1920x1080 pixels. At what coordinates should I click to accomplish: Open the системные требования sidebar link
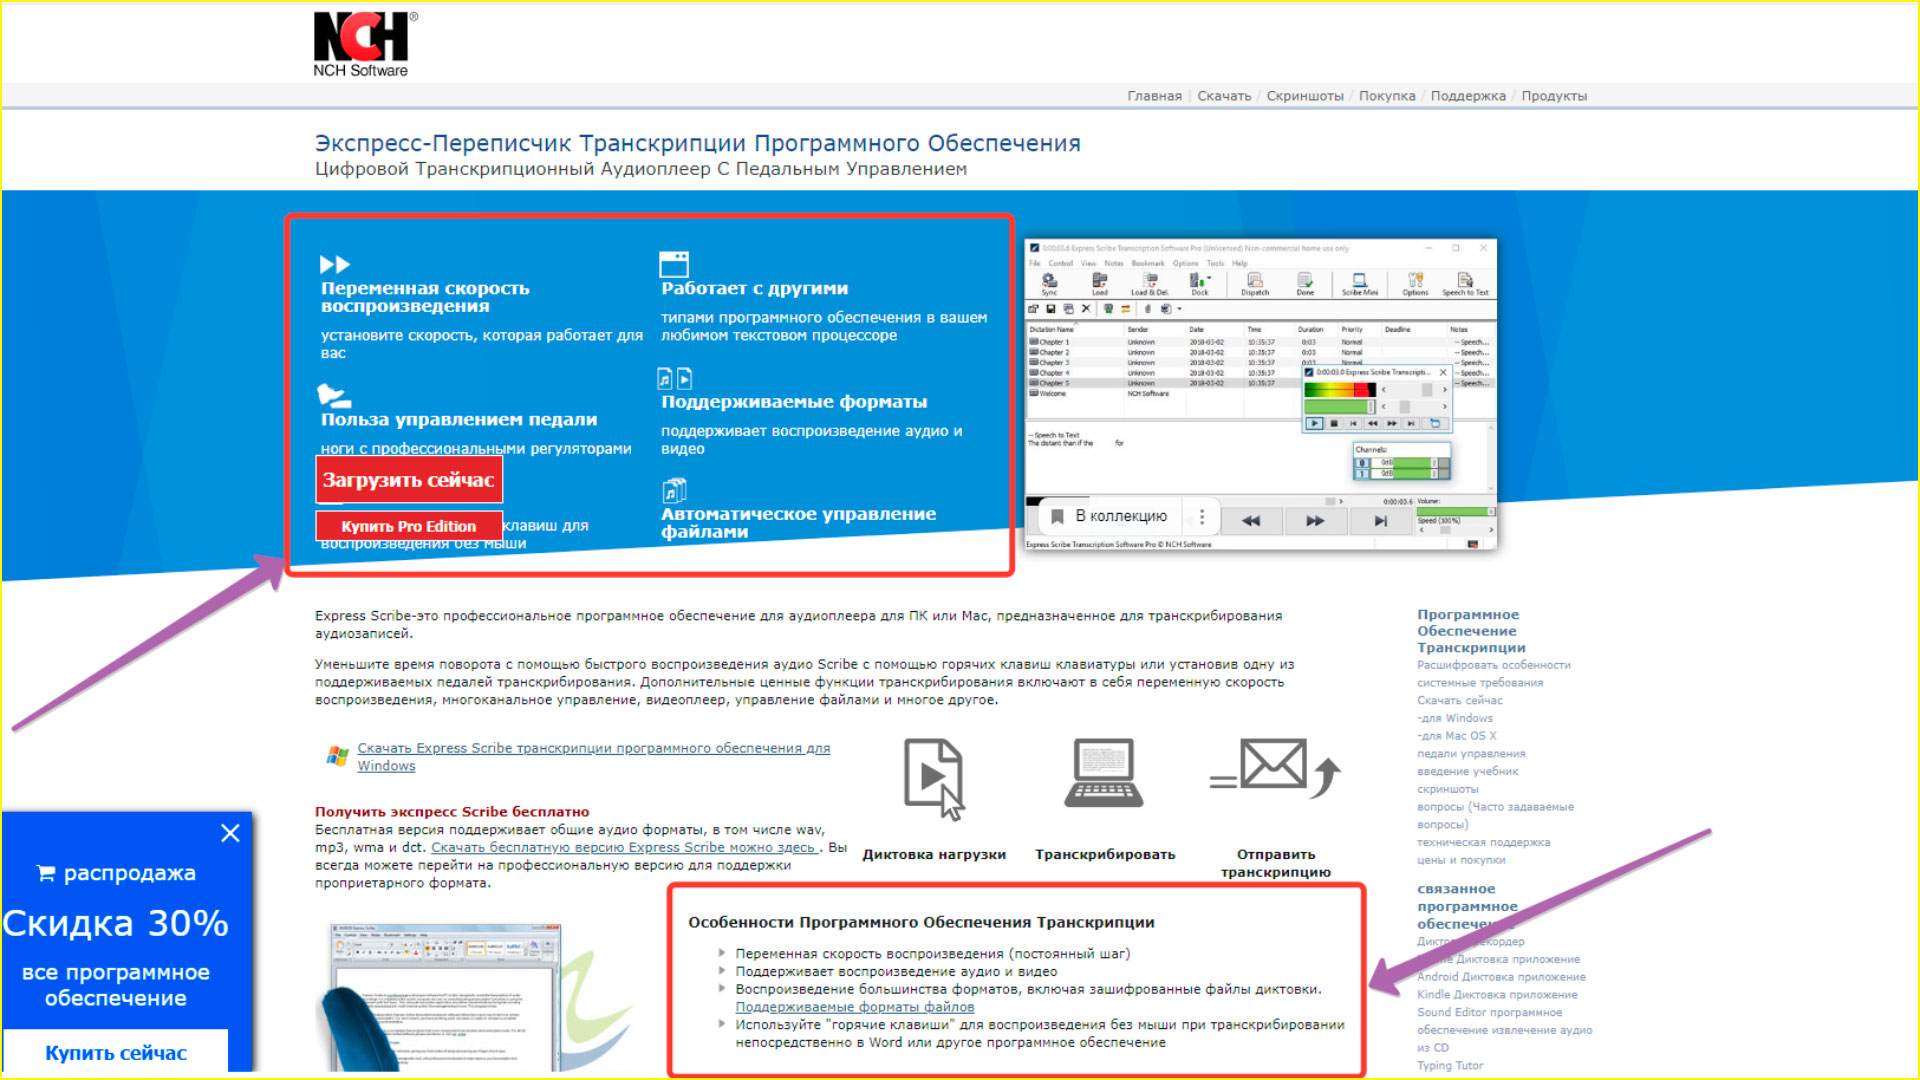tap(1480, 683)
